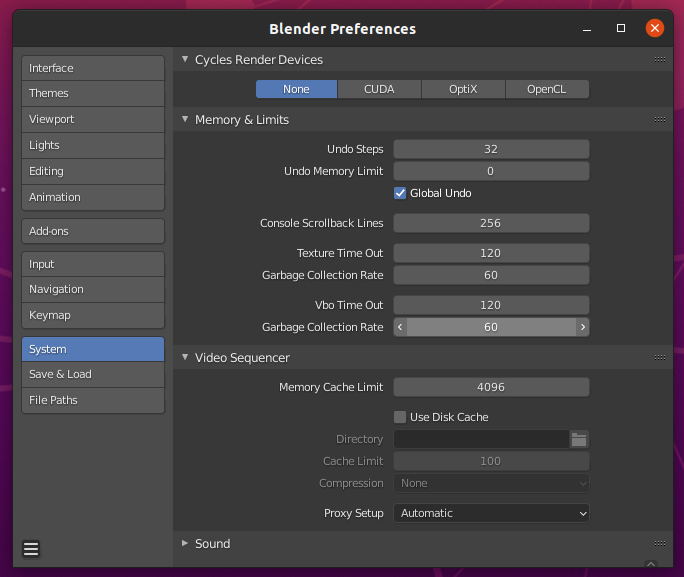684x577 pixels.
Task: Choose the OpenCL device button
Action: tap(547, 89)
